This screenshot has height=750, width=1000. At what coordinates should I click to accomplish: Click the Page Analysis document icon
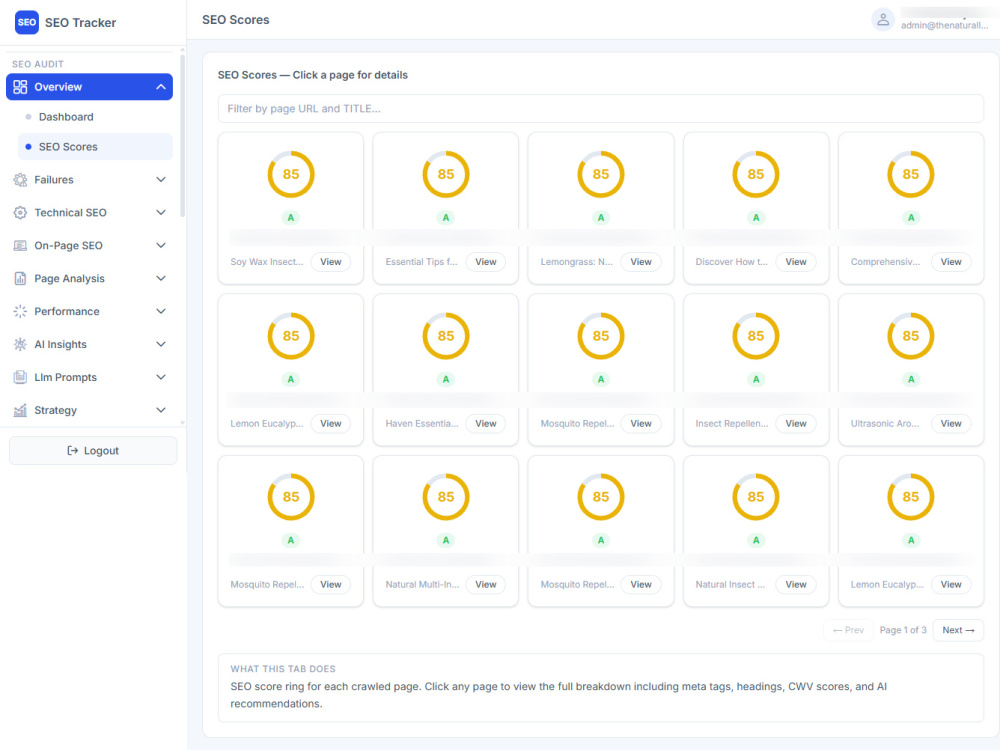[20, 279]
